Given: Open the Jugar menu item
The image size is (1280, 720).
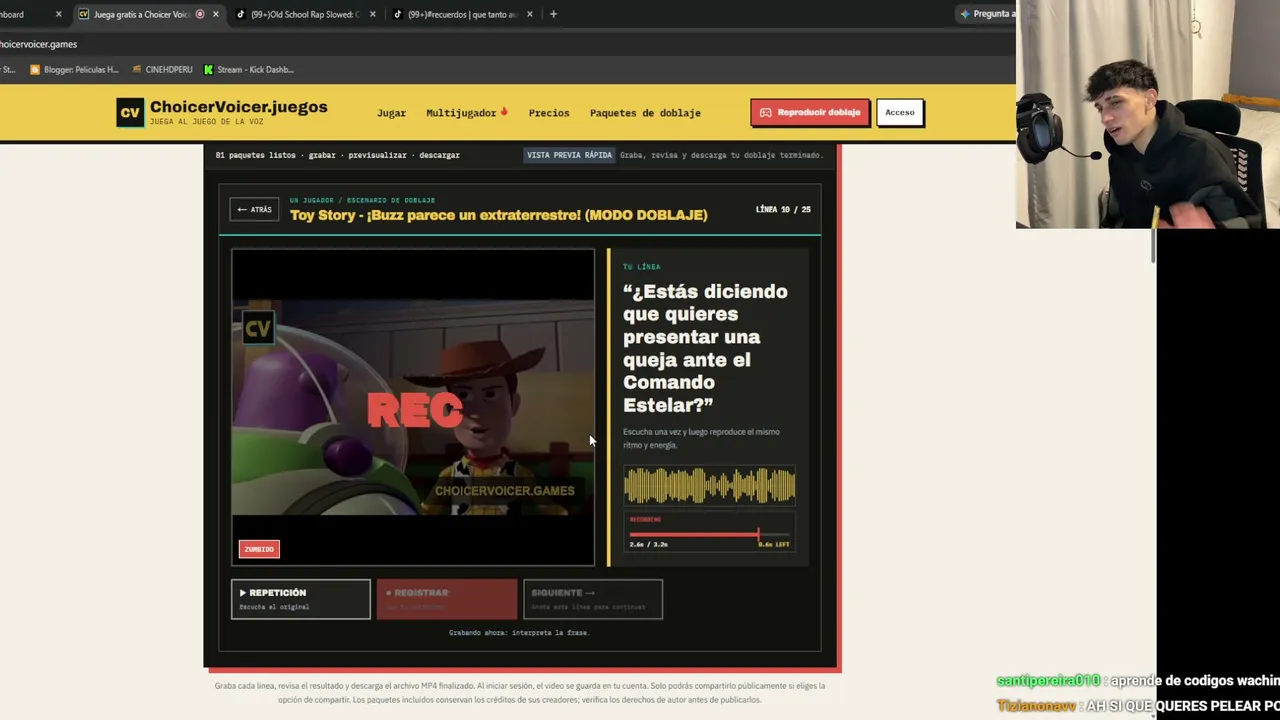Looking at the screenshot, I should [391, 113].
